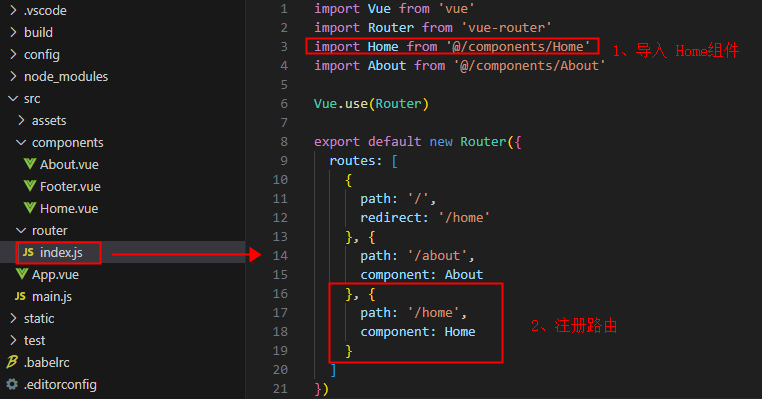Click '@/components/Home' import string
Viewport: 762px width, 399px height.
coord(518,47)
